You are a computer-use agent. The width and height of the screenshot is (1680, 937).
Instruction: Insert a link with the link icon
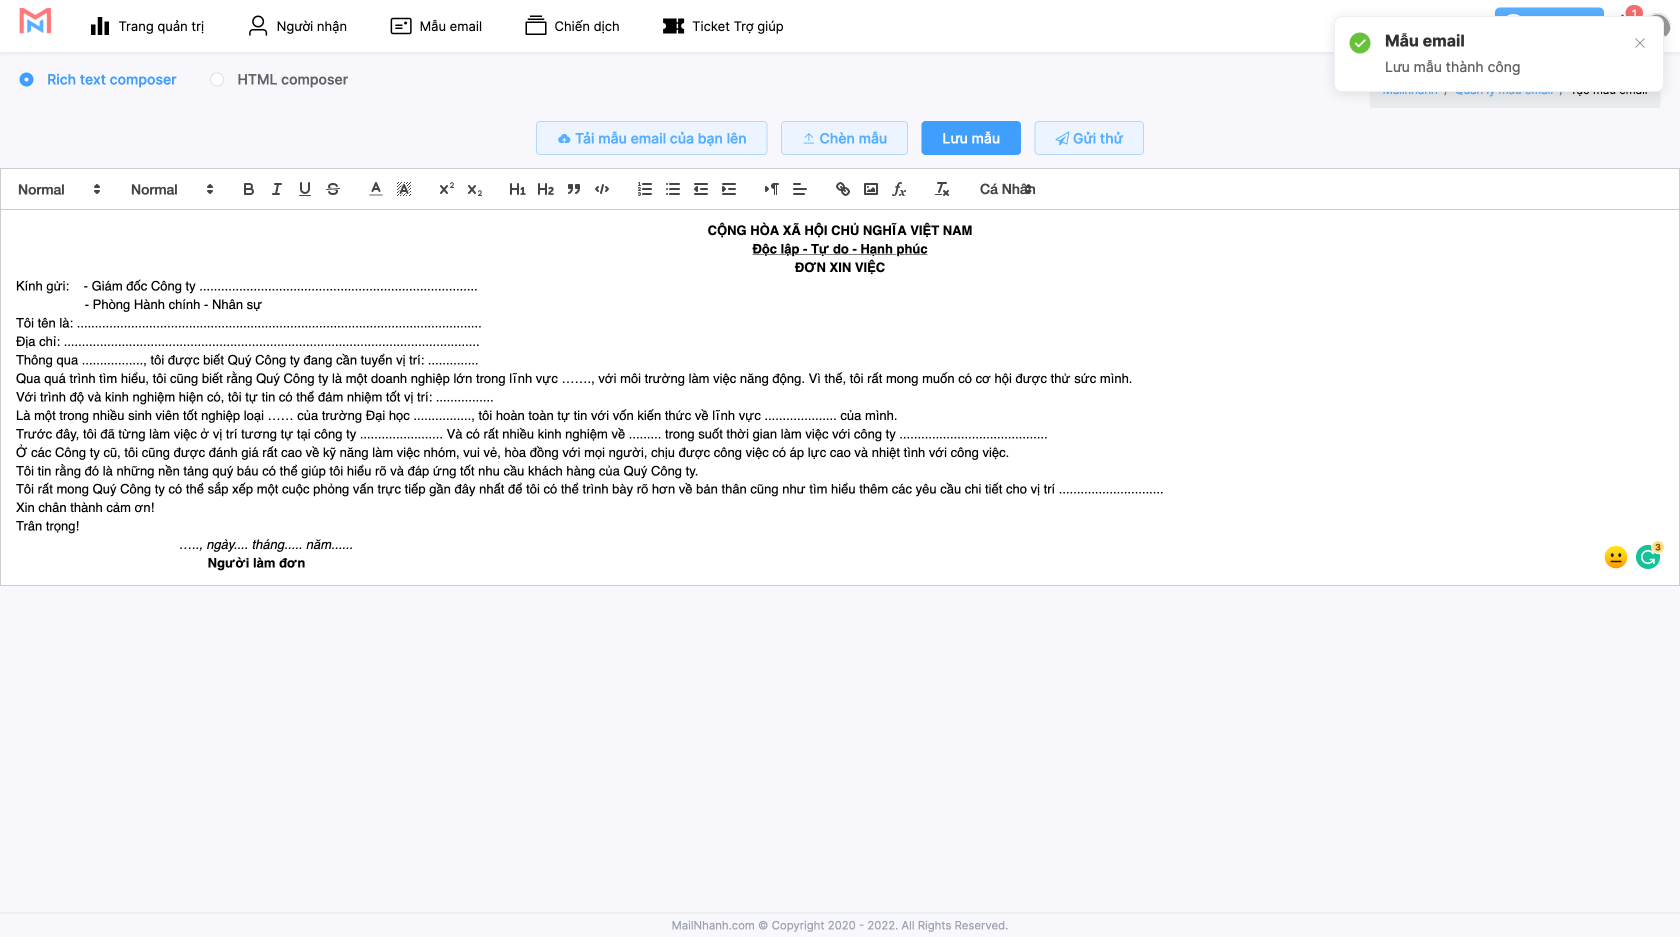[x=843, y=189]
